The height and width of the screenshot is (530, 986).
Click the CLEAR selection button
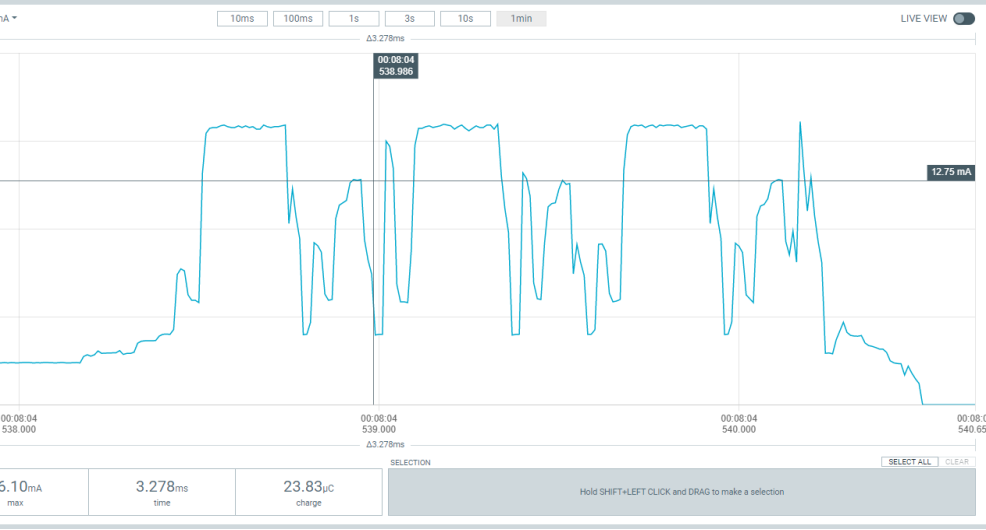(956, 461)
